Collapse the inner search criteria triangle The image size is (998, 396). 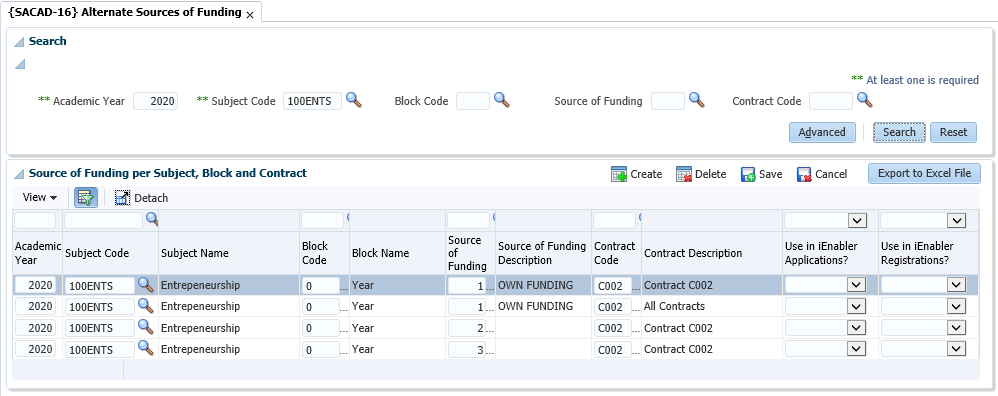20,64
